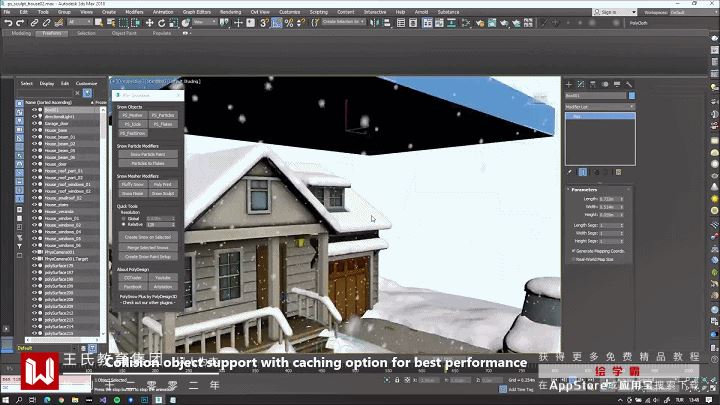Toggle visibility of PhysCamera001

(34, 252)
